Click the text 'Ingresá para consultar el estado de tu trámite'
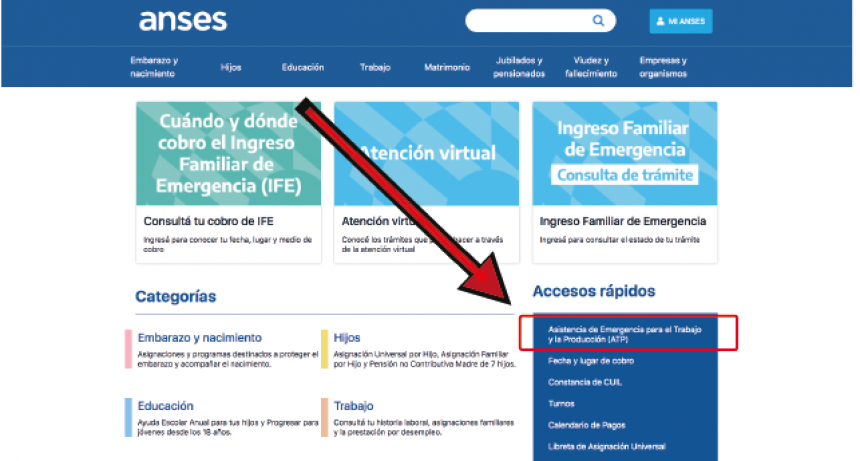 point(619,240)
